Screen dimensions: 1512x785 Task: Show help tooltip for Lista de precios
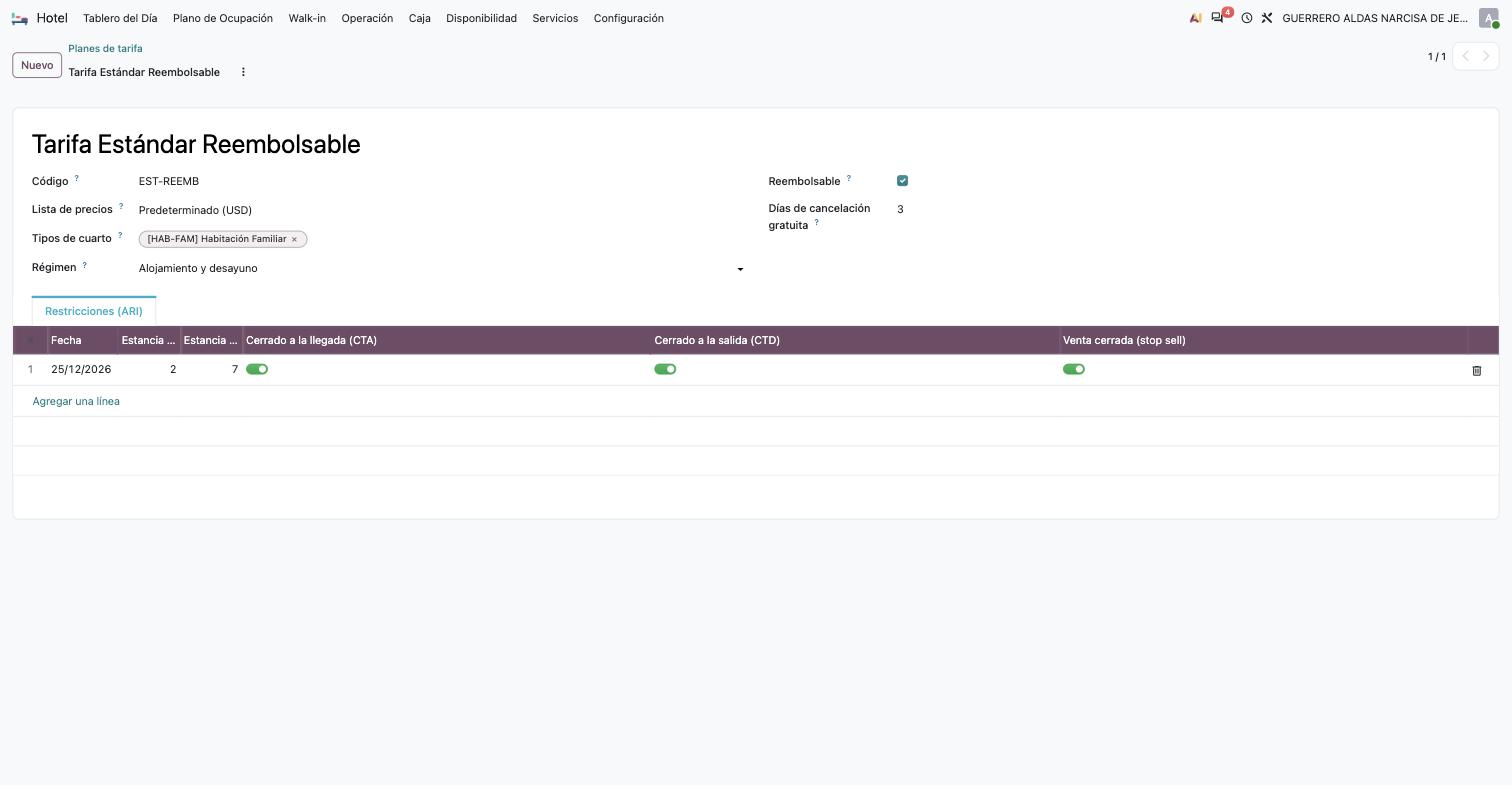pos(121,206)
